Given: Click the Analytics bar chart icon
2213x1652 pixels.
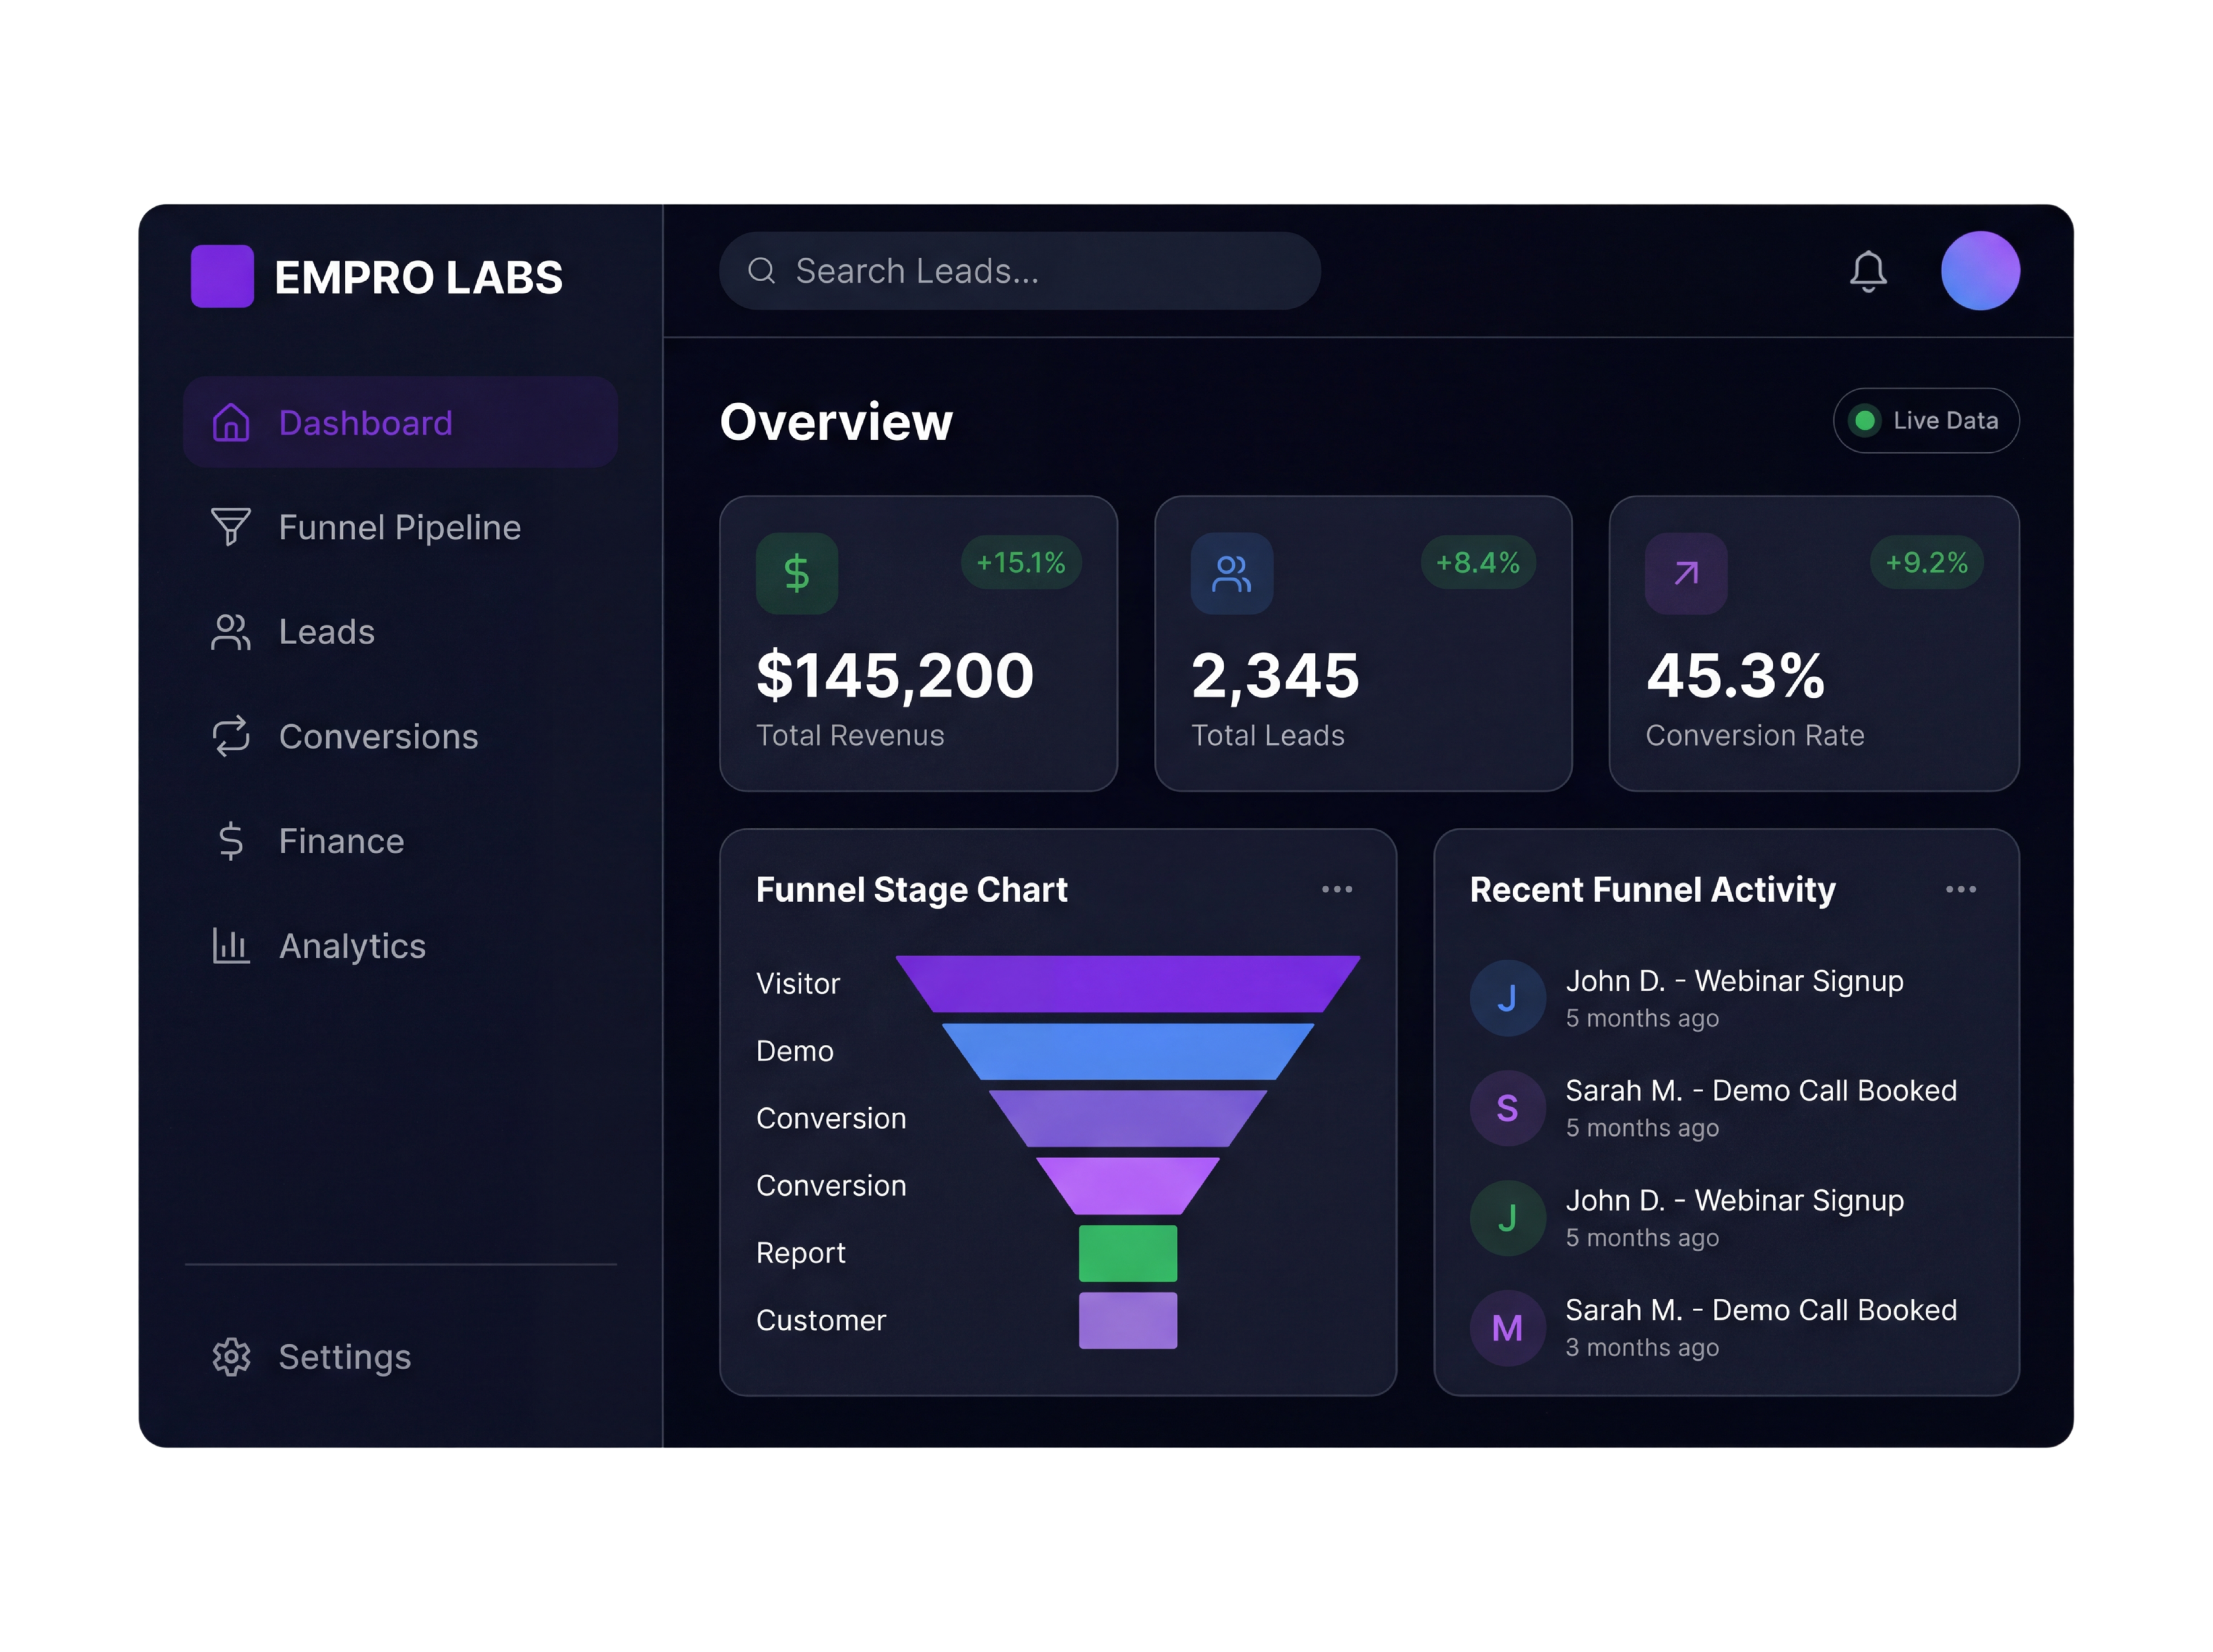Looking at the screenshot, I should pyautogui.click(x=231, y=946).
